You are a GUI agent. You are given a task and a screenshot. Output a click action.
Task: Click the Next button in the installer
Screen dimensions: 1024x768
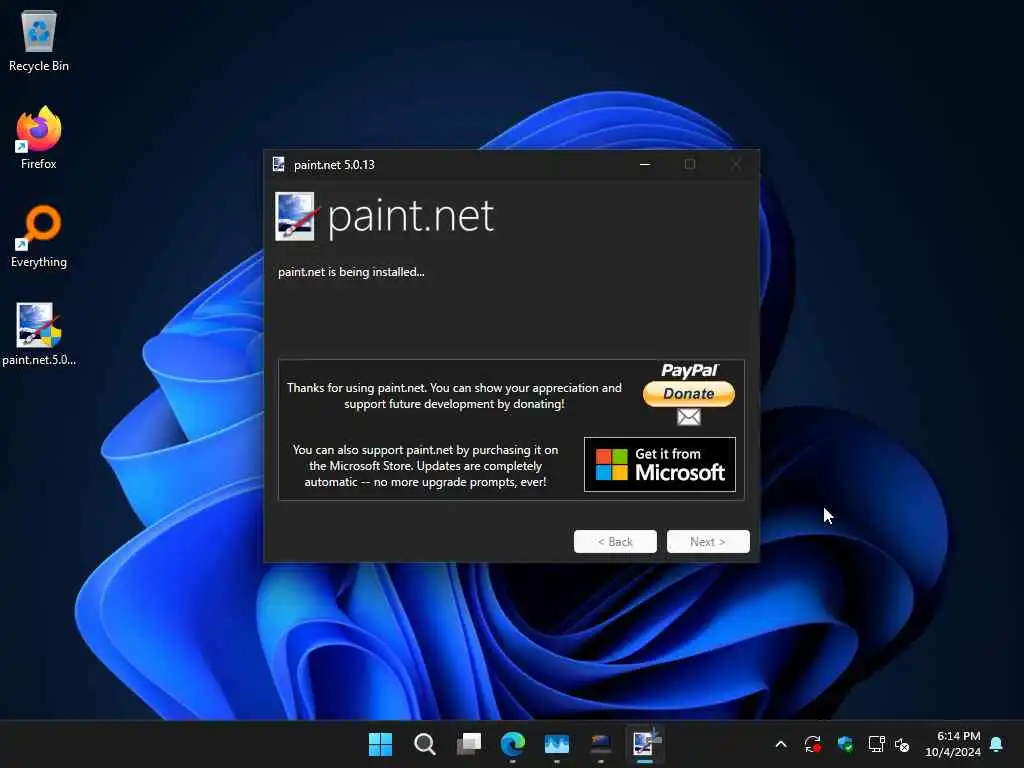click(708, 541)
